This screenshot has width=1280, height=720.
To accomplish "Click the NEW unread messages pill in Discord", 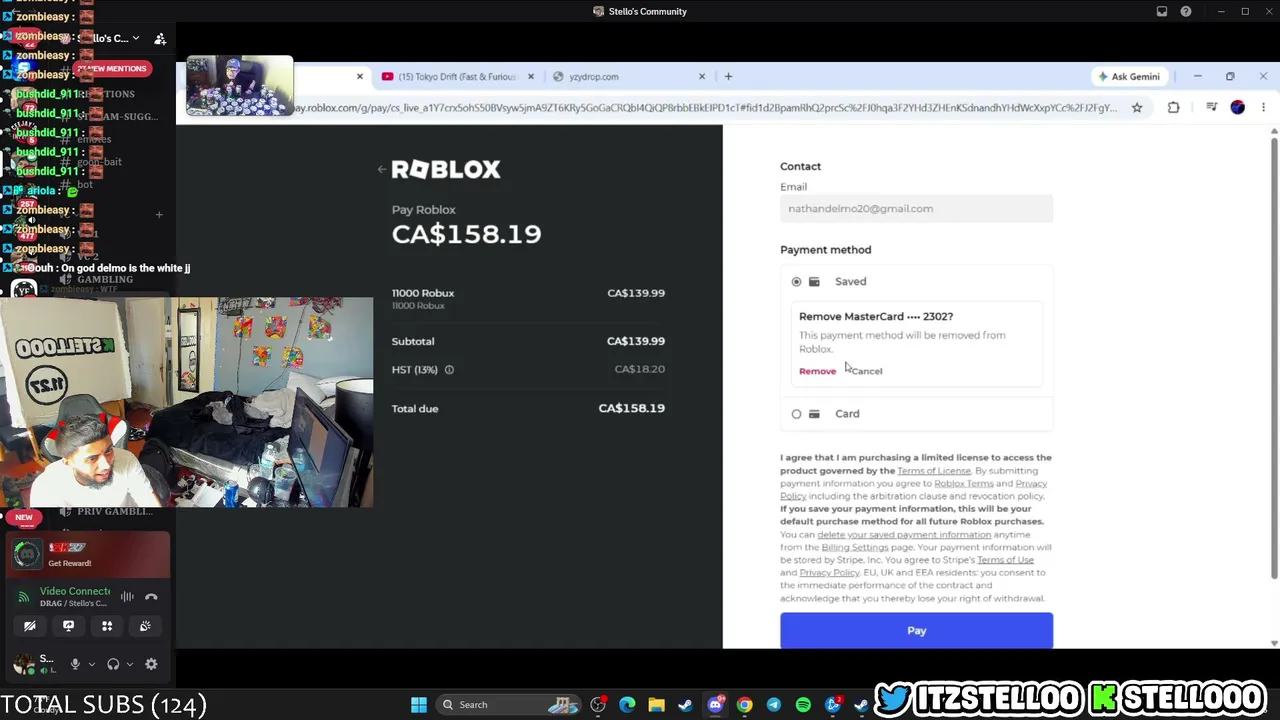I will [24, 518].
